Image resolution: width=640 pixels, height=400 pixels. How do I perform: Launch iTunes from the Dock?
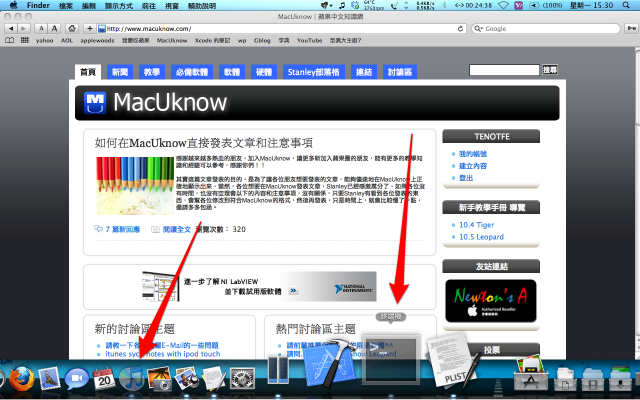(x=131, y=379)
